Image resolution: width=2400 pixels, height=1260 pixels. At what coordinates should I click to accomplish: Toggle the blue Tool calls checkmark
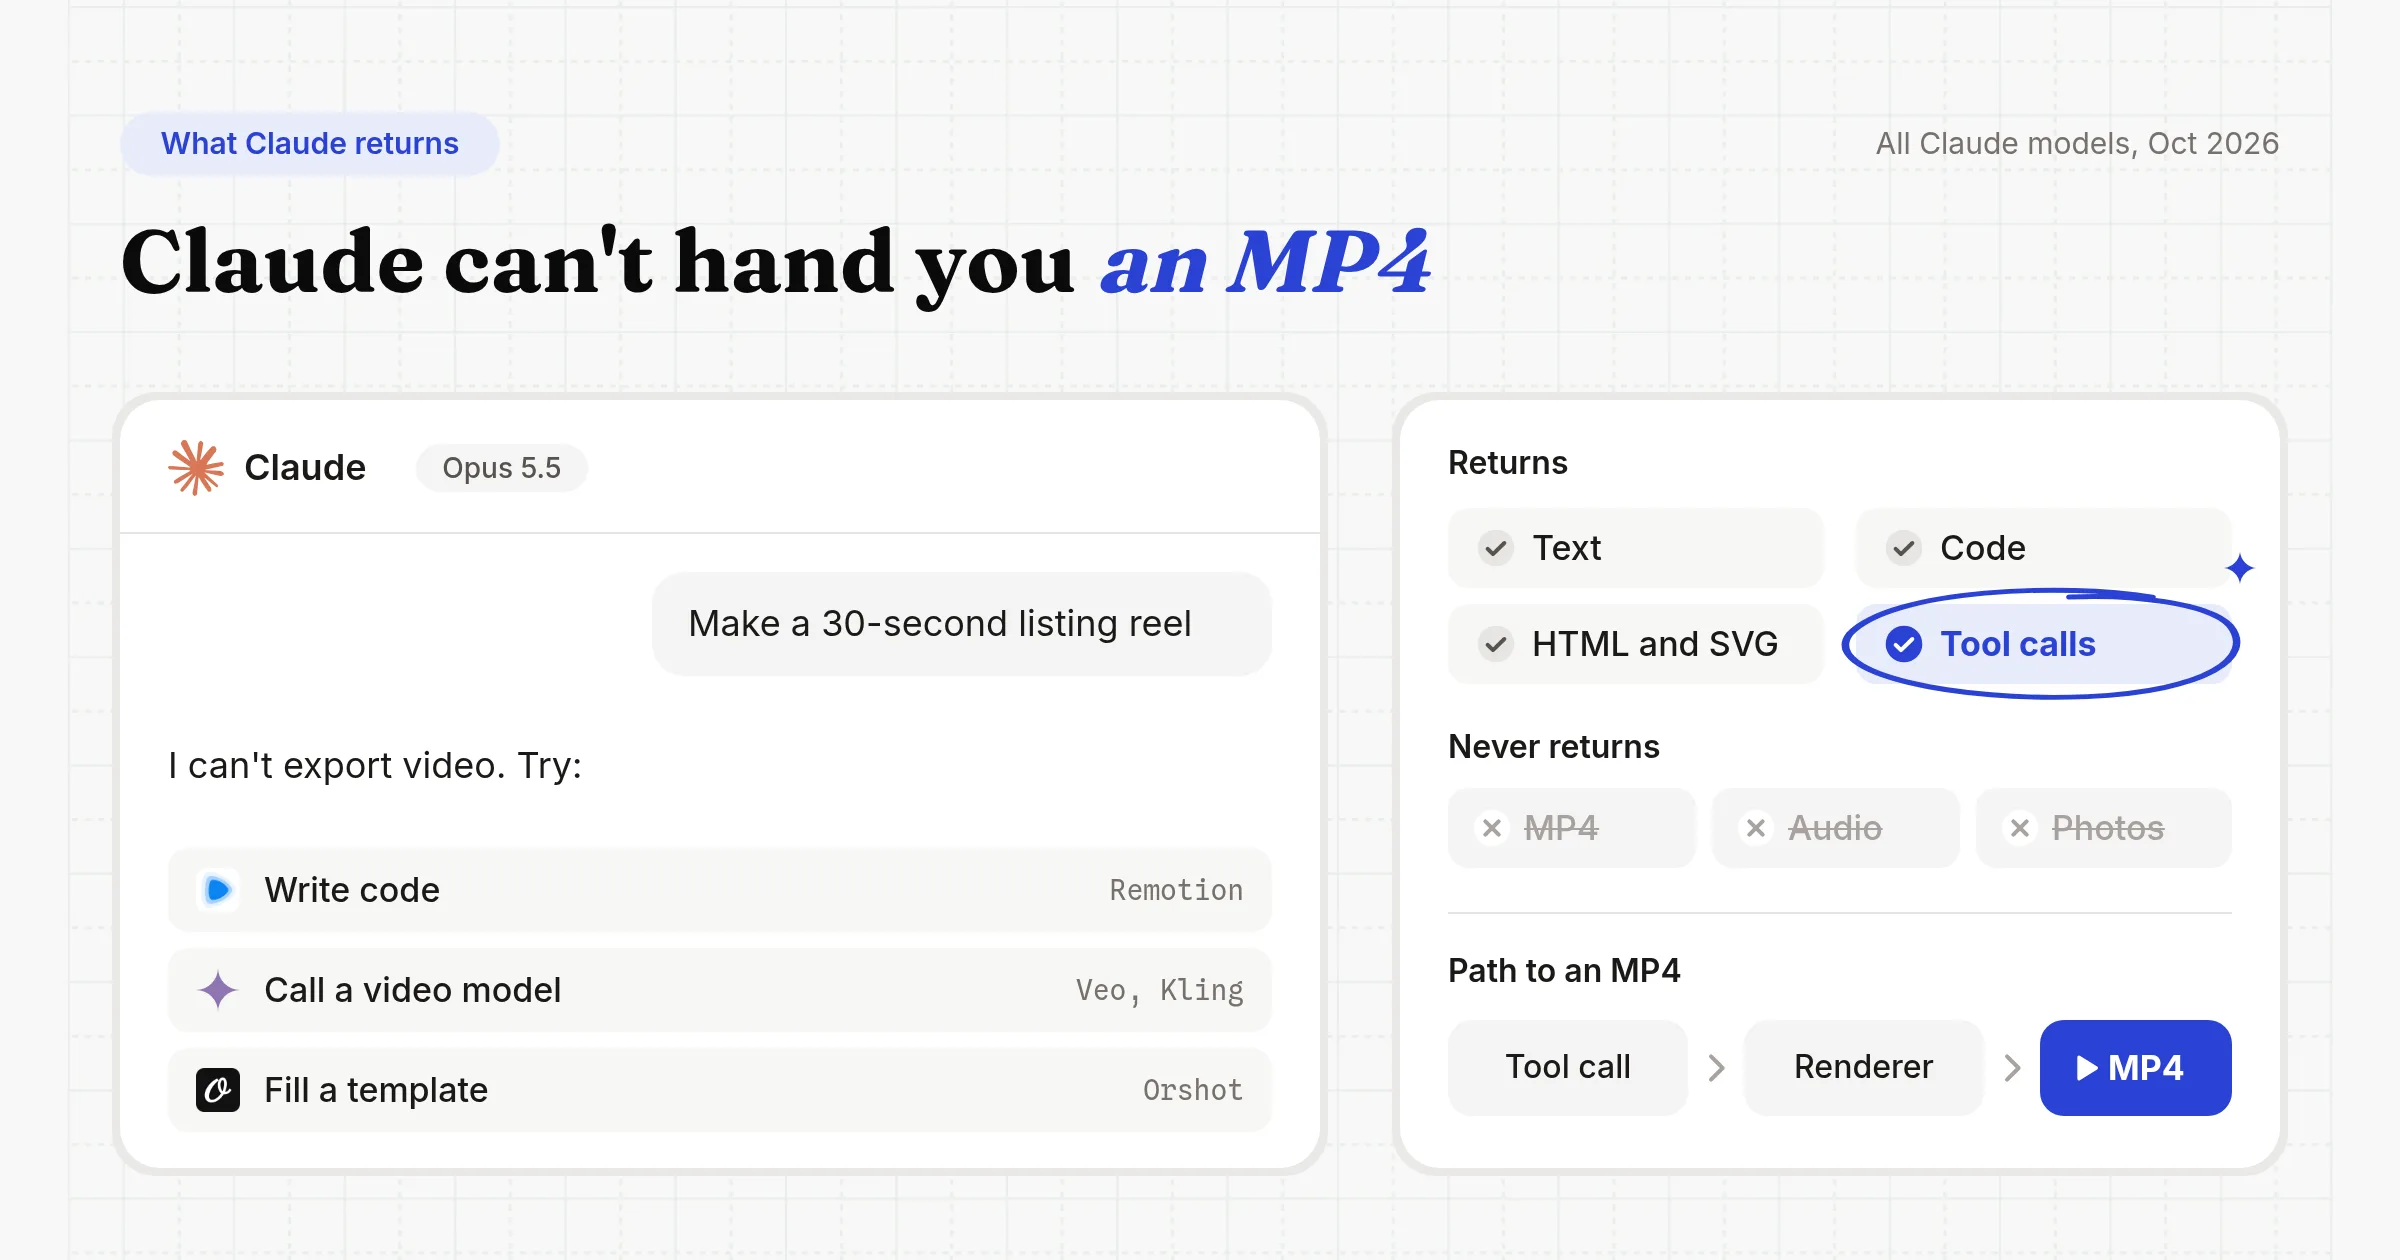(1904, 644)
